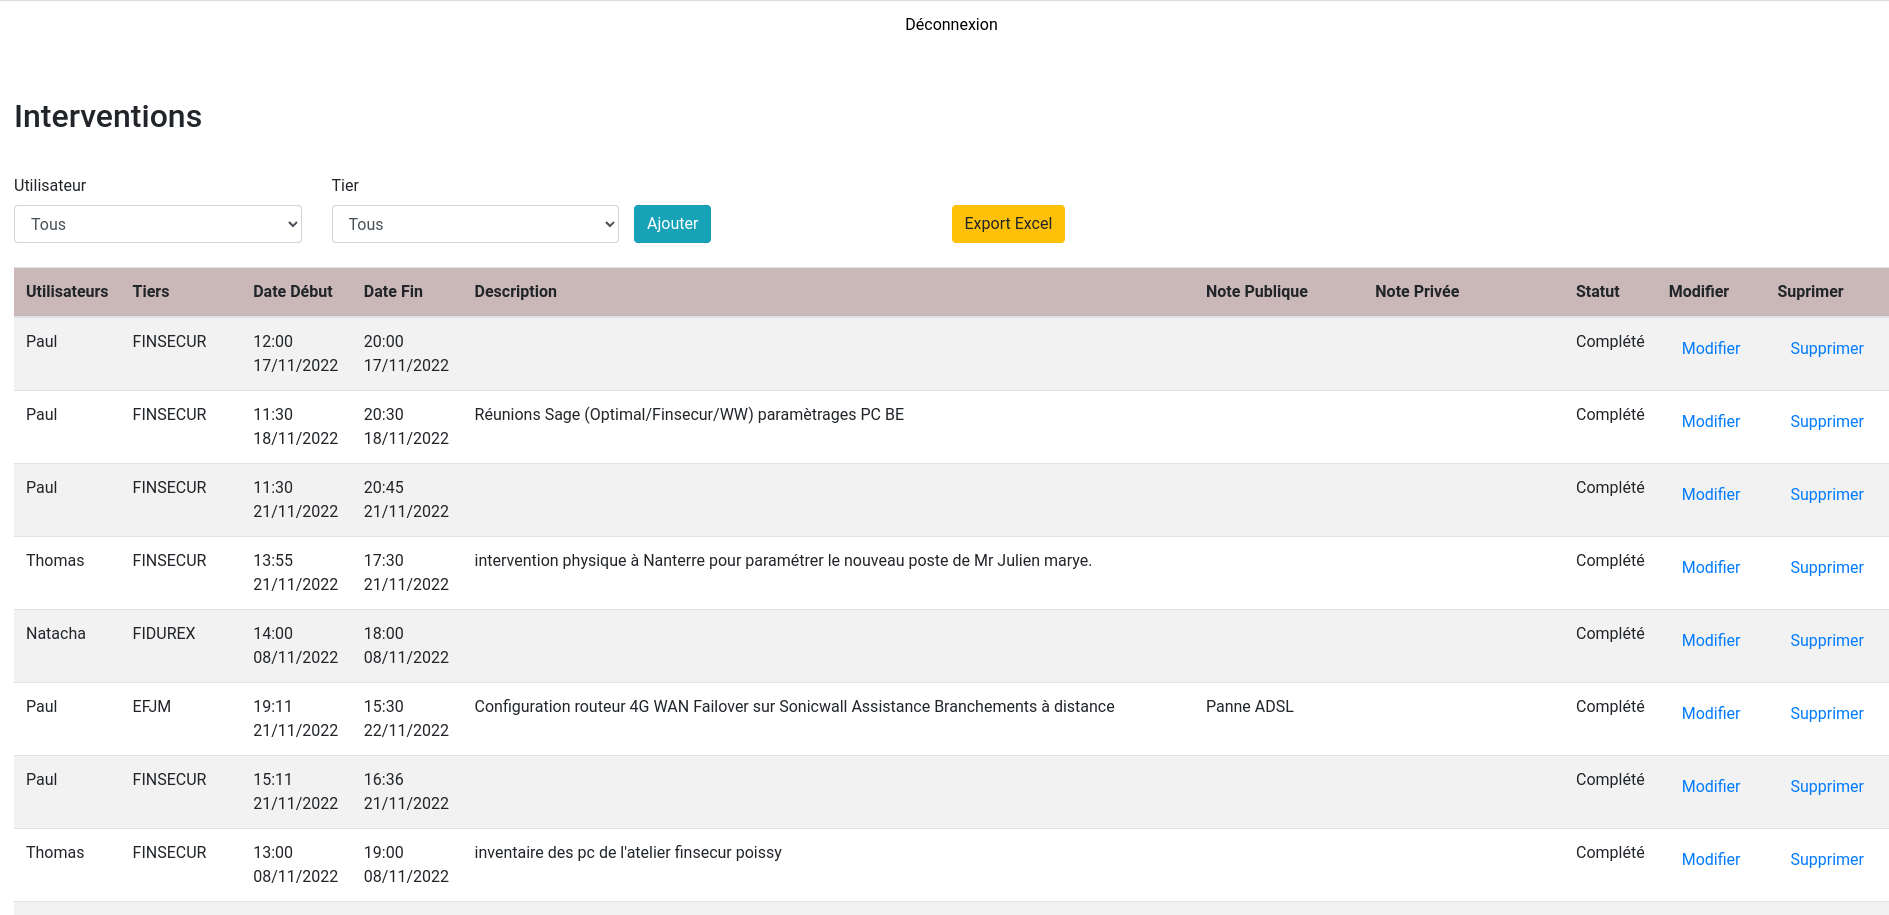This screenshot has width=1889, height=915.
Task: Open the Tier filter dropdown
Action: click(475, 224)
